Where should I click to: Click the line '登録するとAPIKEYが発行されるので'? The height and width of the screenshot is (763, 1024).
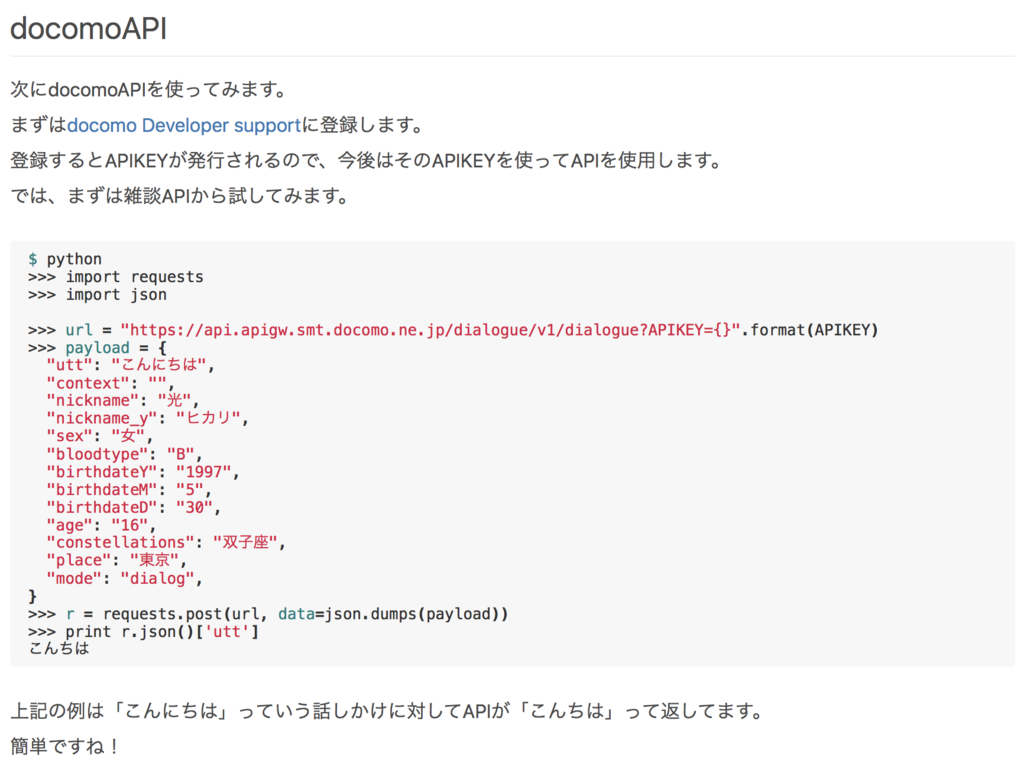368,160
